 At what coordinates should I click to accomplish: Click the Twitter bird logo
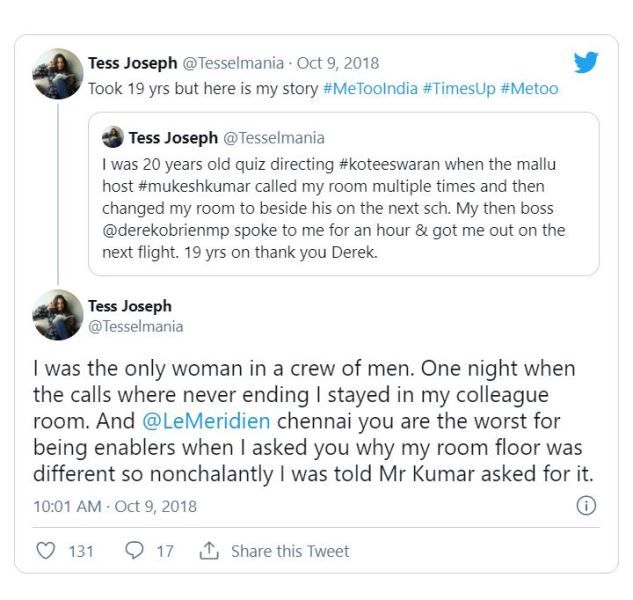[x=587, y=64]
